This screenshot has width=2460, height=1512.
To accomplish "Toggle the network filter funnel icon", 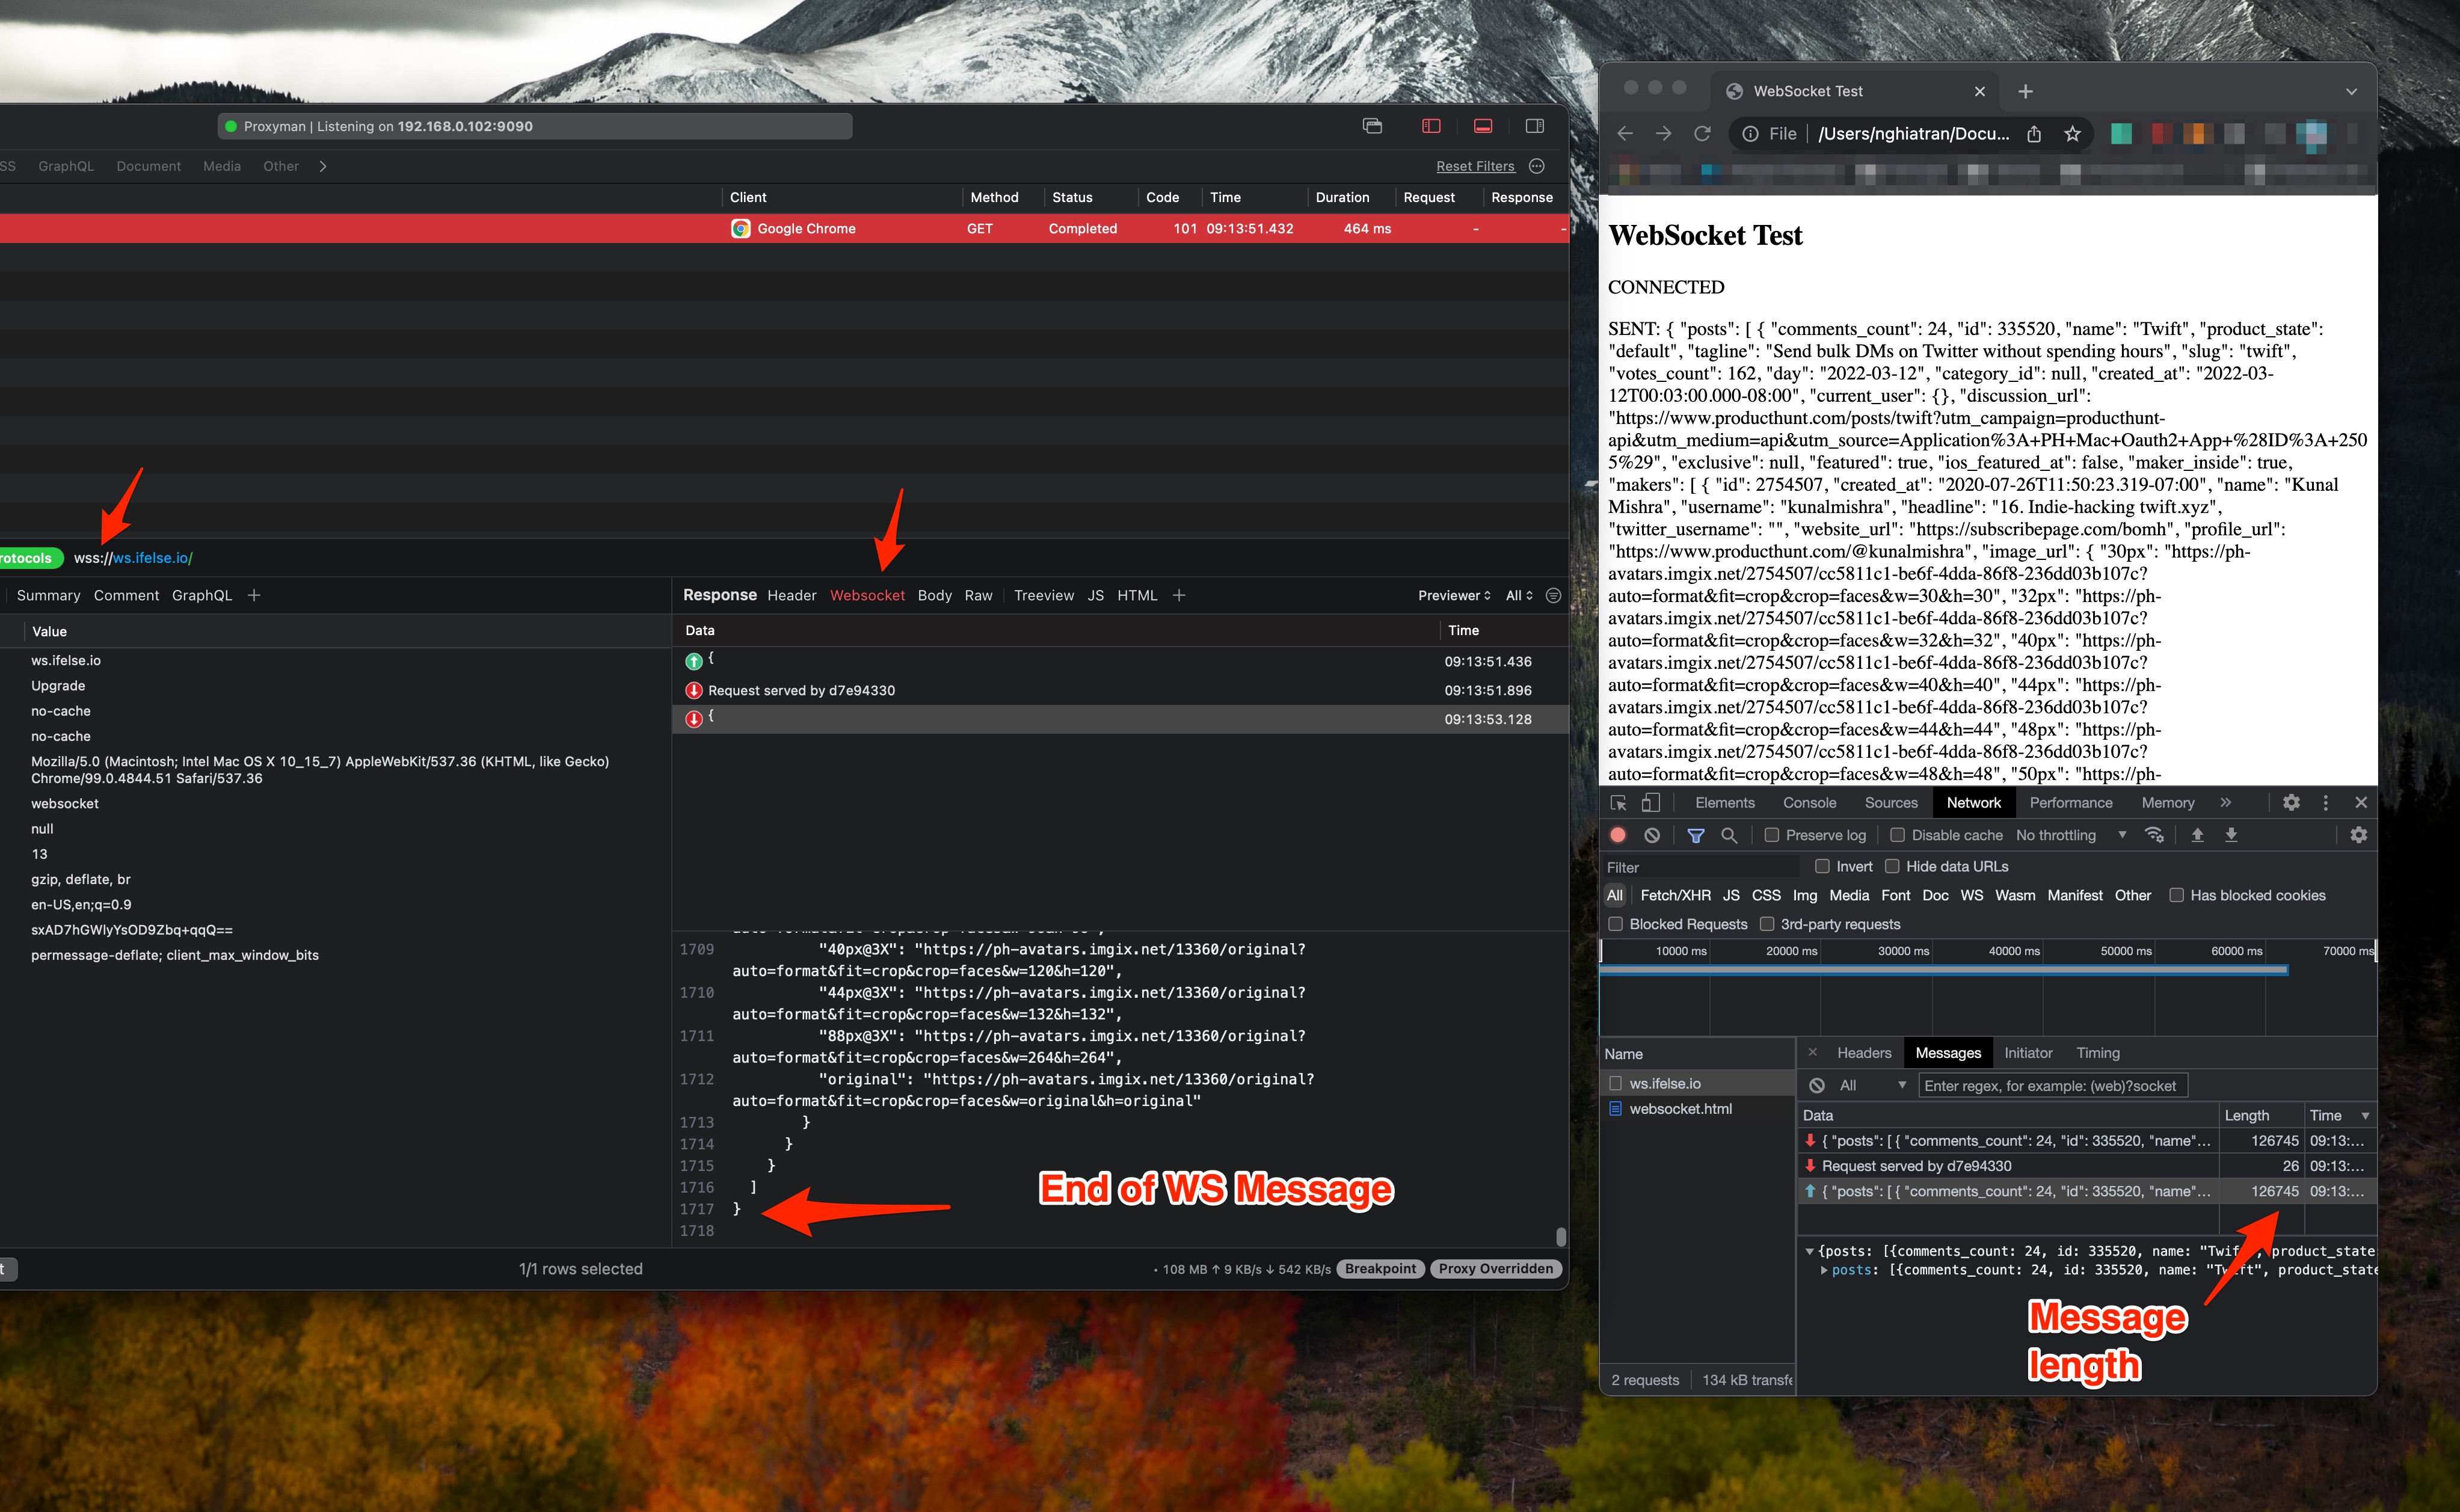I will 1696,835.
